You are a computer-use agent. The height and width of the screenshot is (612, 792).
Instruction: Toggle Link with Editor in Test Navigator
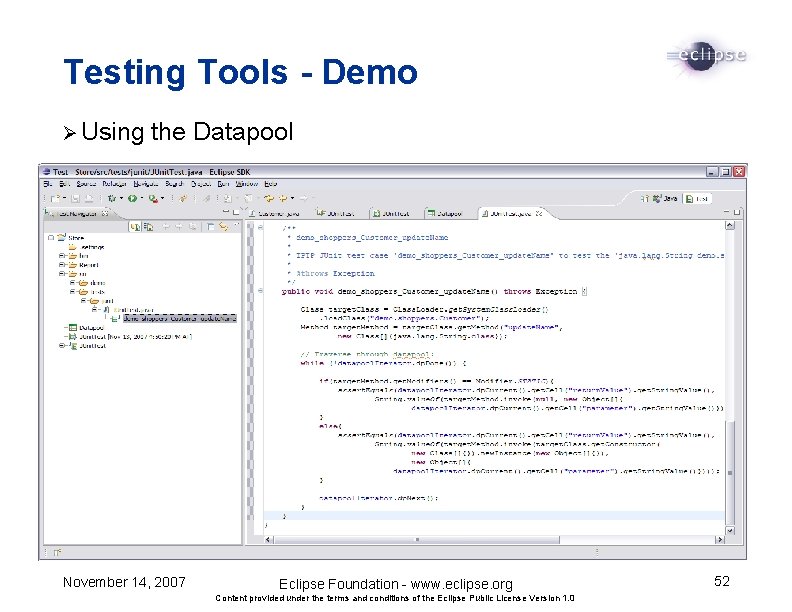point(223,227)
